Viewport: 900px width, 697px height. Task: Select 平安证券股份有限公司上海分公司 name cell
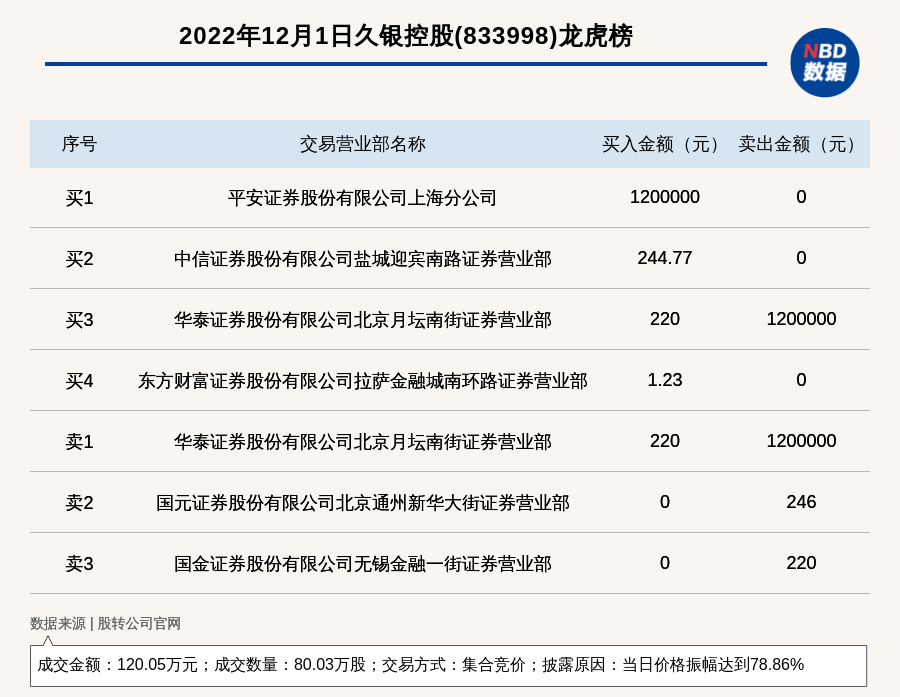click(362, 198)
